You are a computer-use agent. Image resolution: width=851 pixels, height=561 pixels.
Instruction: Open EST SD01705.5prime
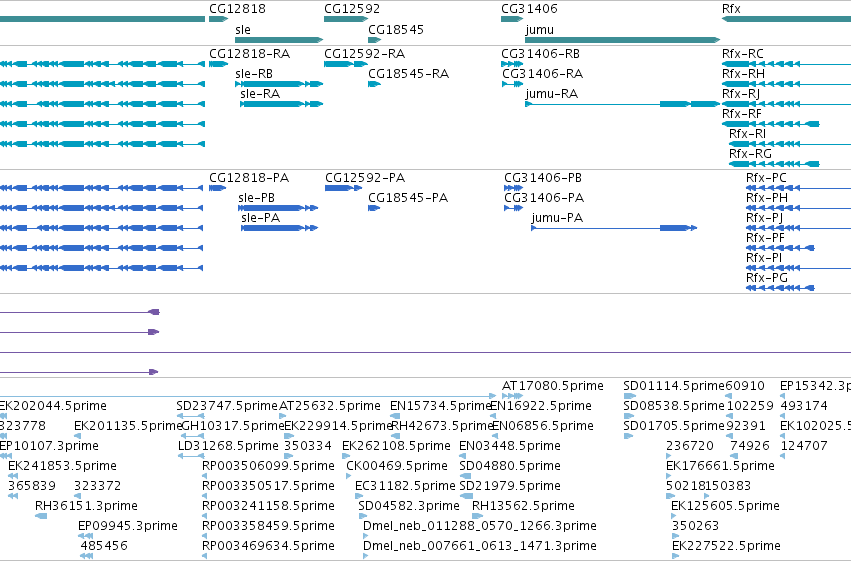pyautogui.click(x=674, y=426)
